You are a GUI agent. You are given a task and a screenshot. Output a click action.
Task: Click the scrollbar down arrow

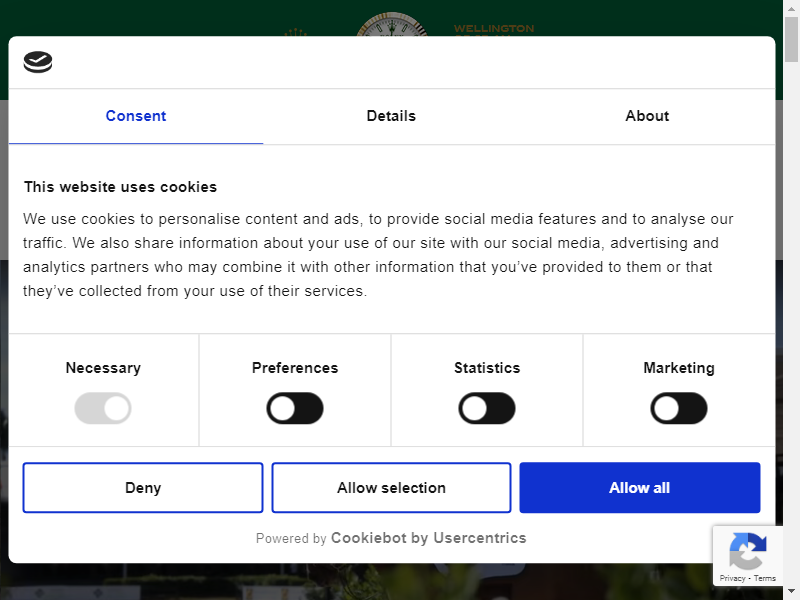pyautogui.click(x=791, y=592)
